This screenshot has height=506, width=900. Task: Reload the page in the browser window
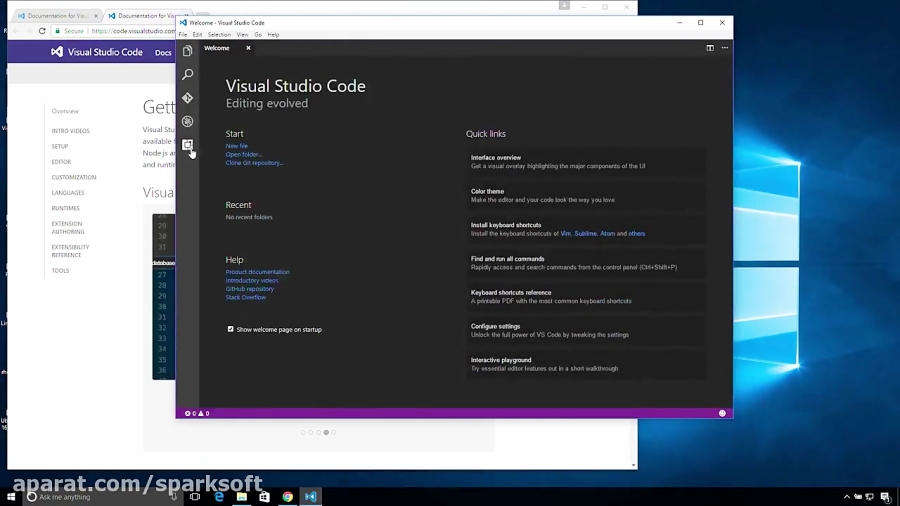42,31
